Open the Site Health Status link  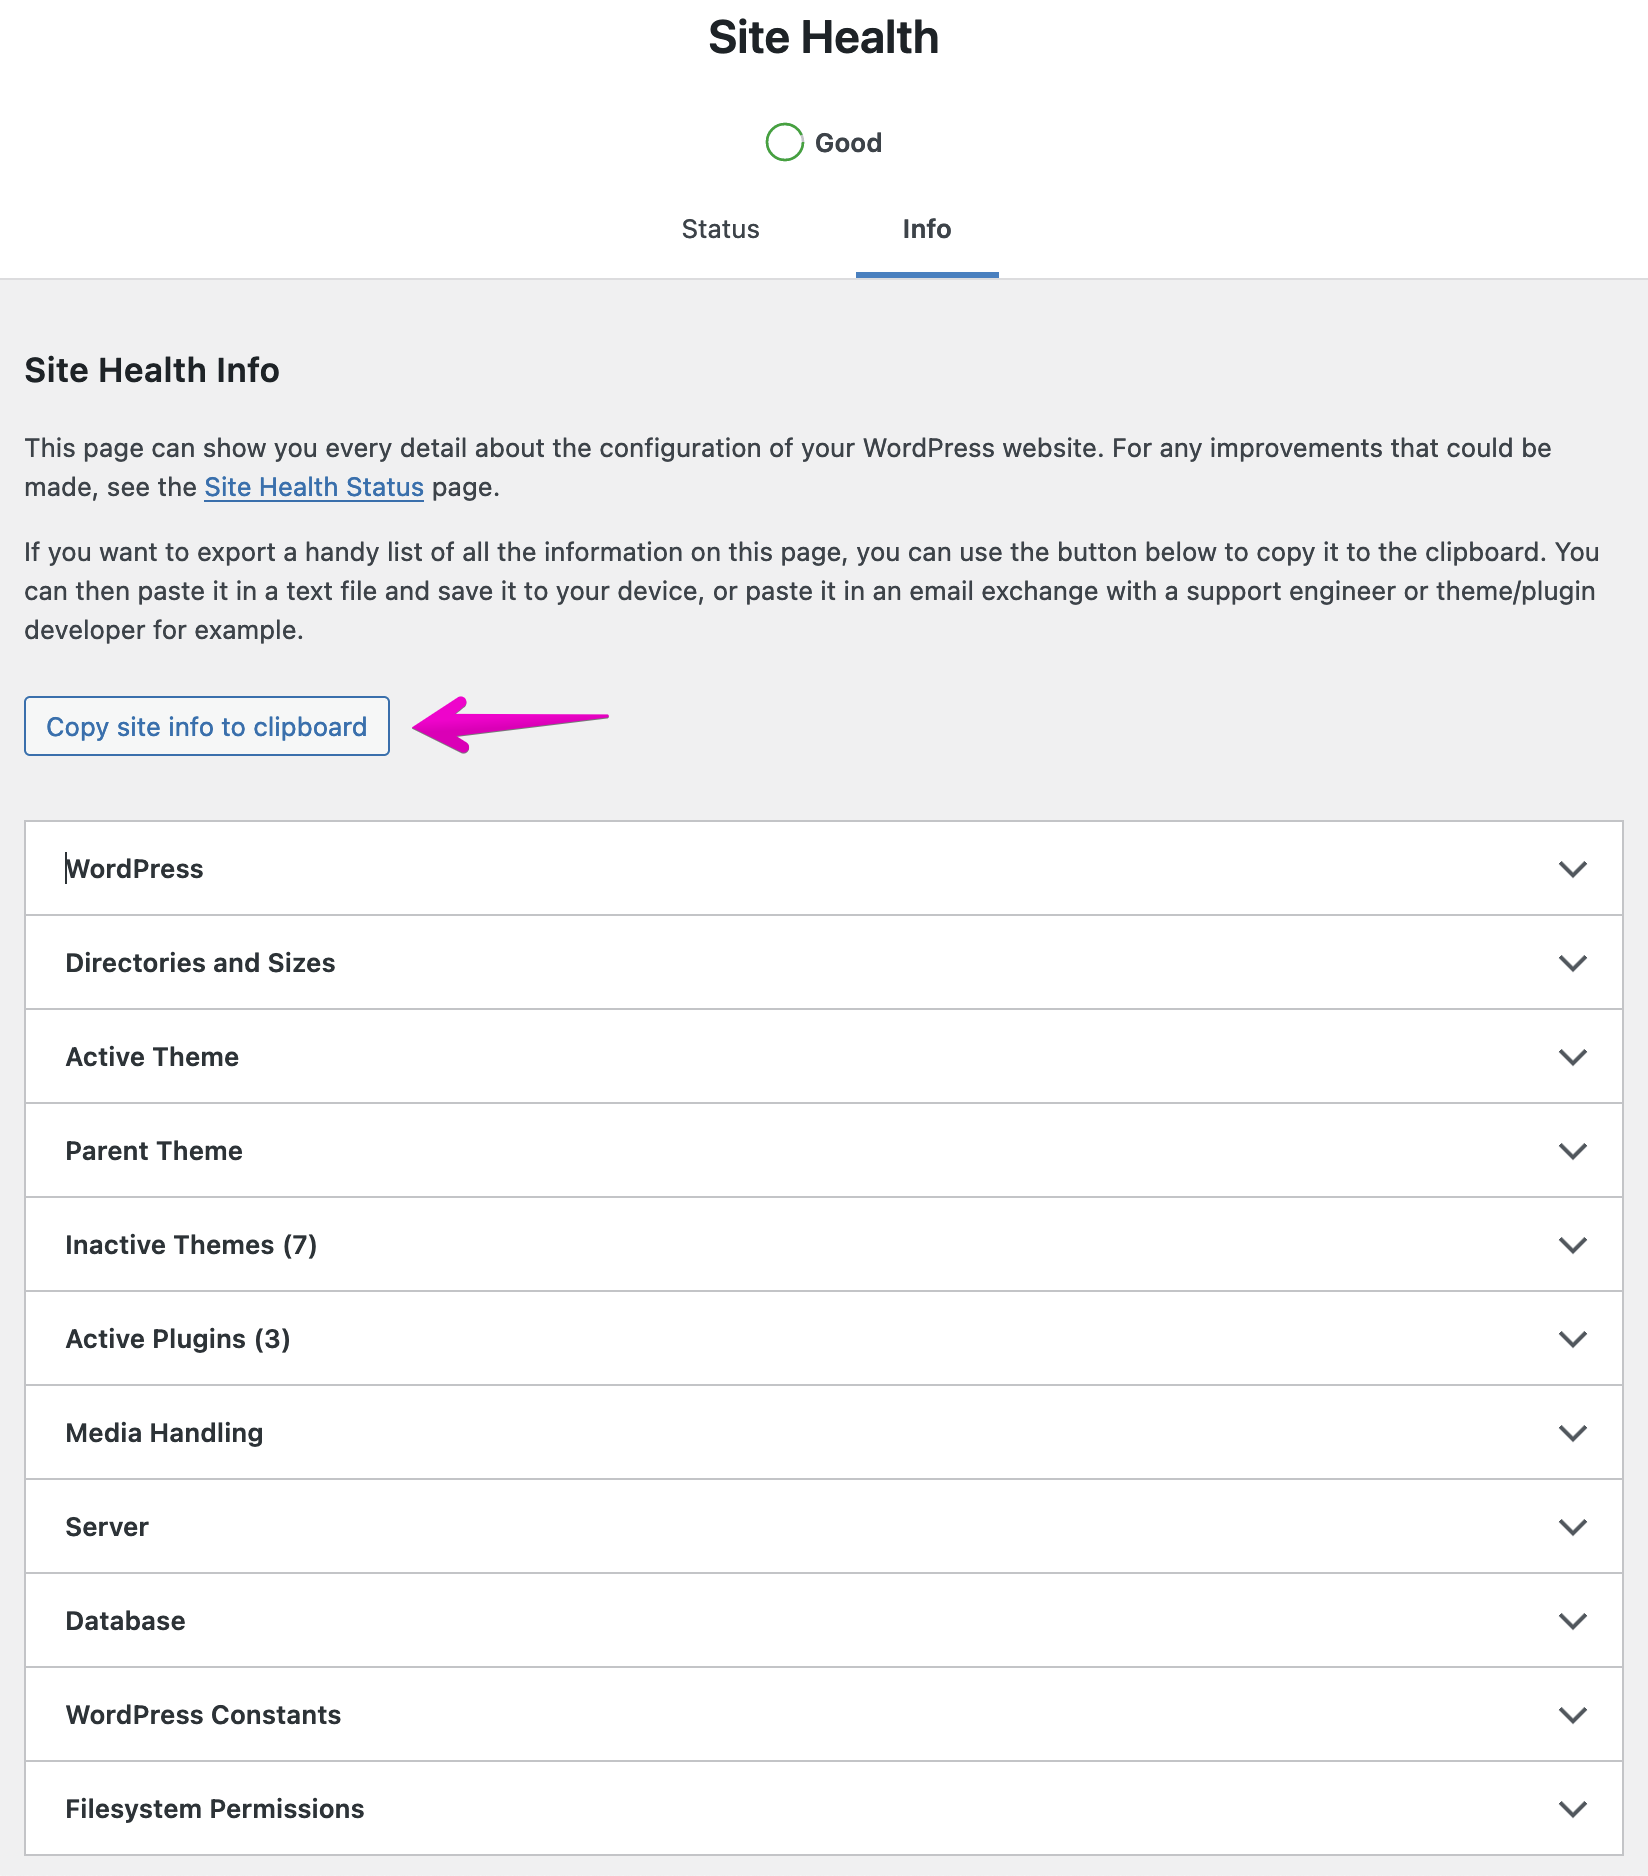tap(312, 487)
